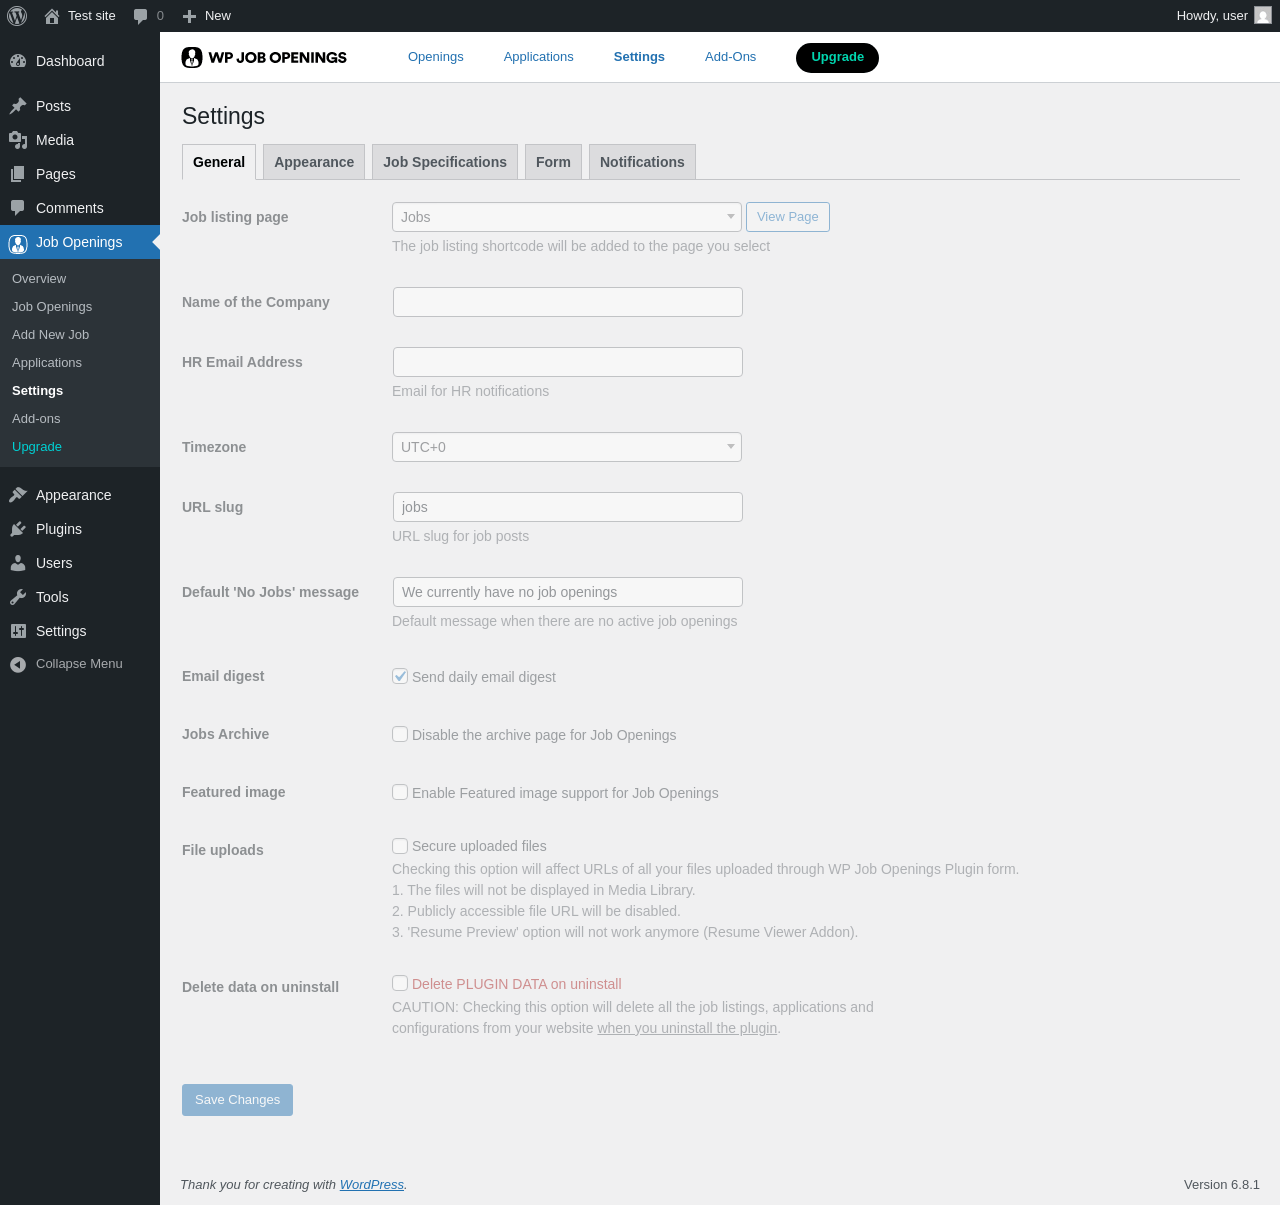Click the Appearance paintbrush icon
The image size is (1280, 1205).
coord(18,495)
